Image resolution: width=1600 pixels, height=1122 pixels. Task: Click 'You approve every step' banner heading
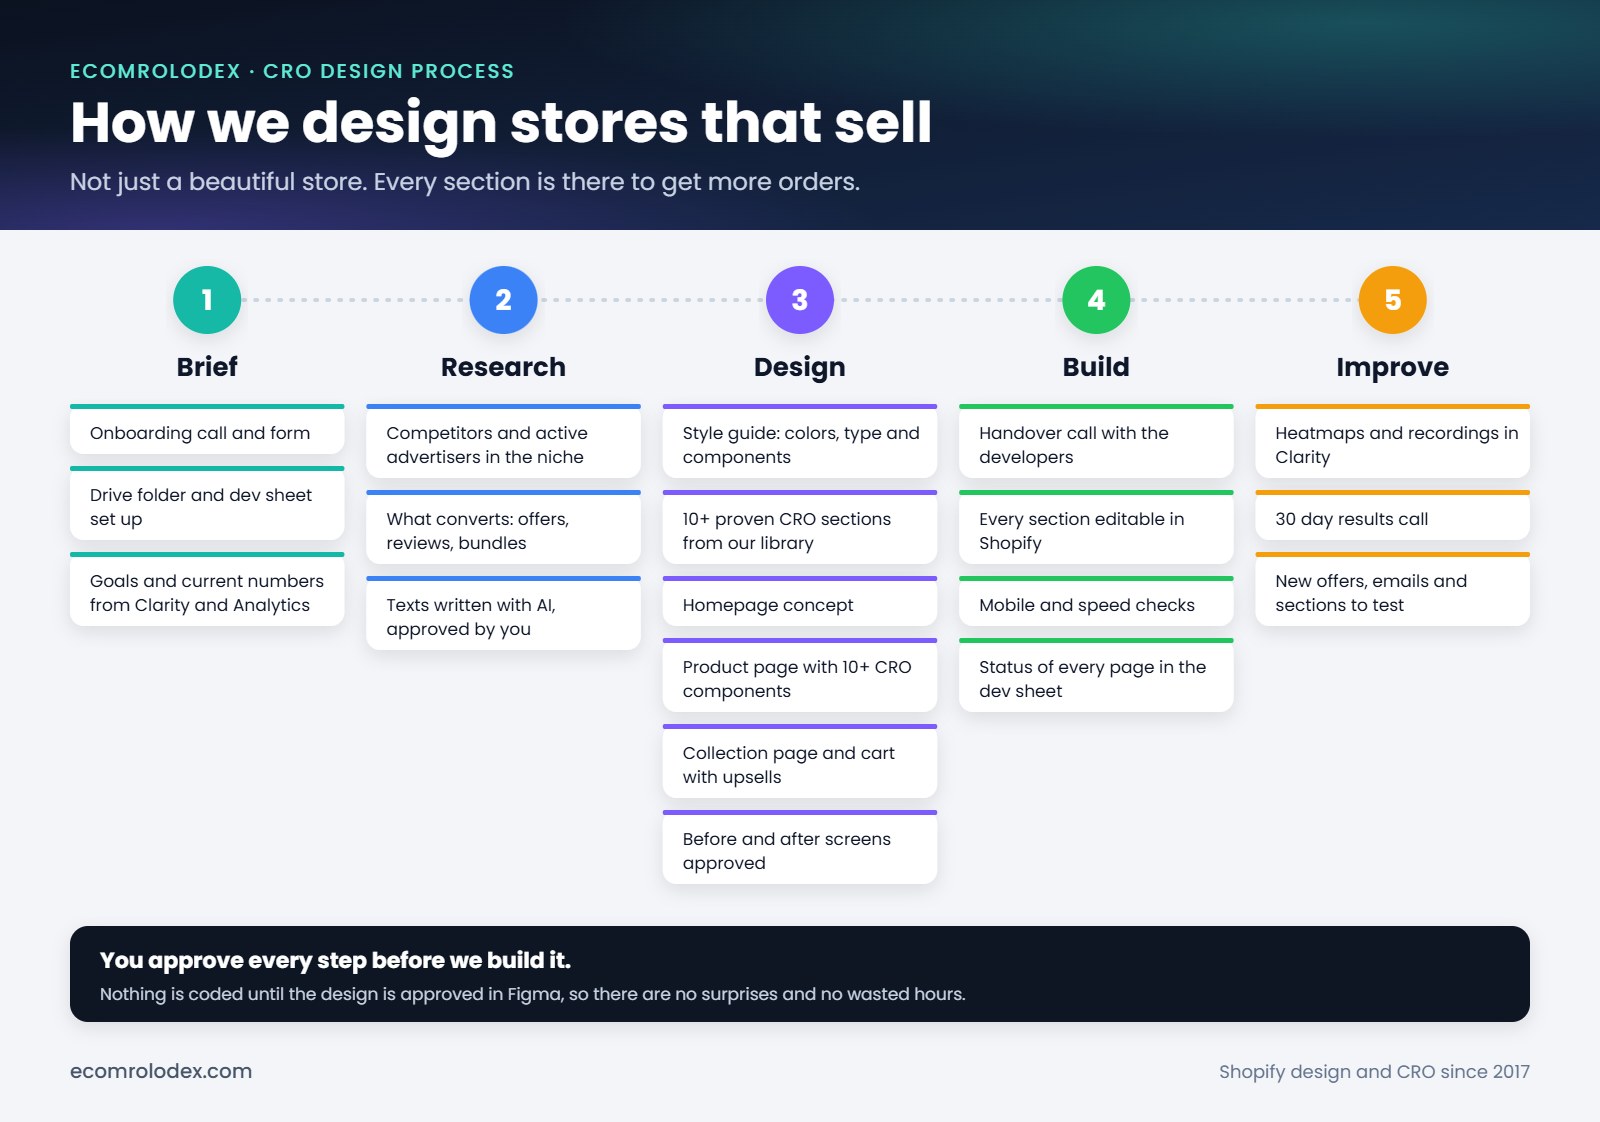coord(335,960)
